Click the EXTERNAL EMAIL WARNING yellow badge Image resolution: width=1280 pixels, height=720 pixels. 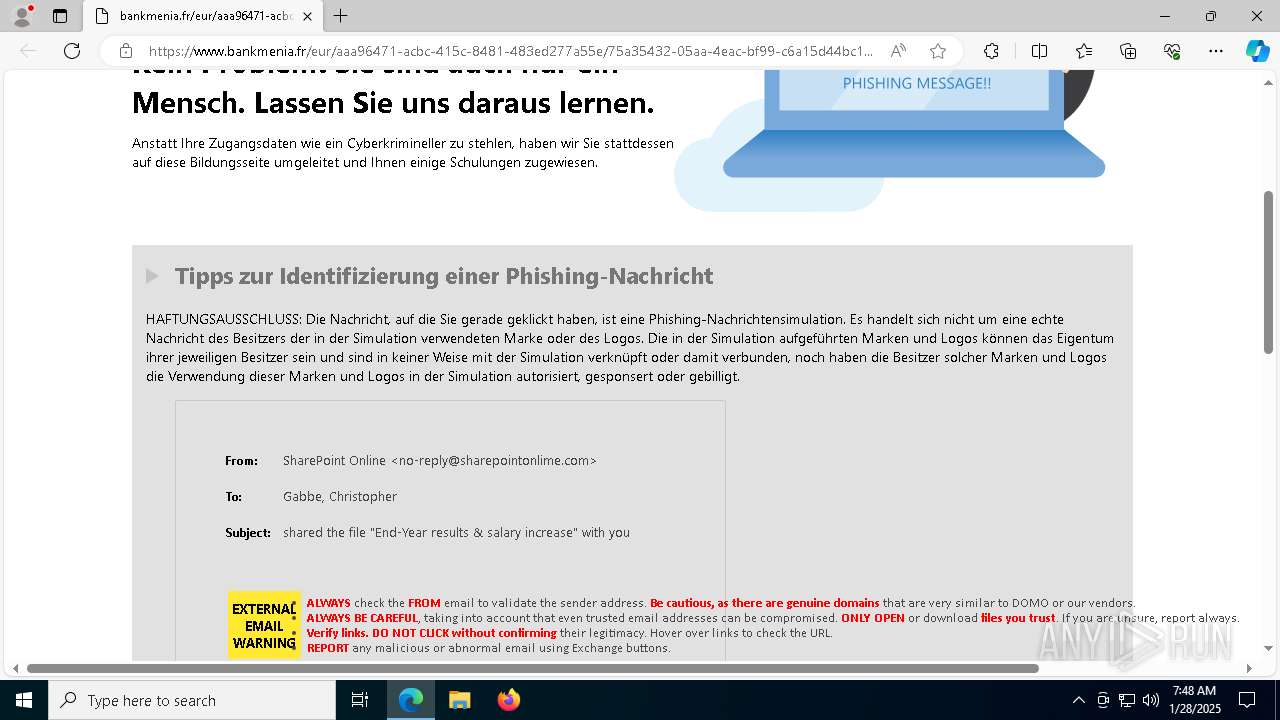tap(264, 625)
